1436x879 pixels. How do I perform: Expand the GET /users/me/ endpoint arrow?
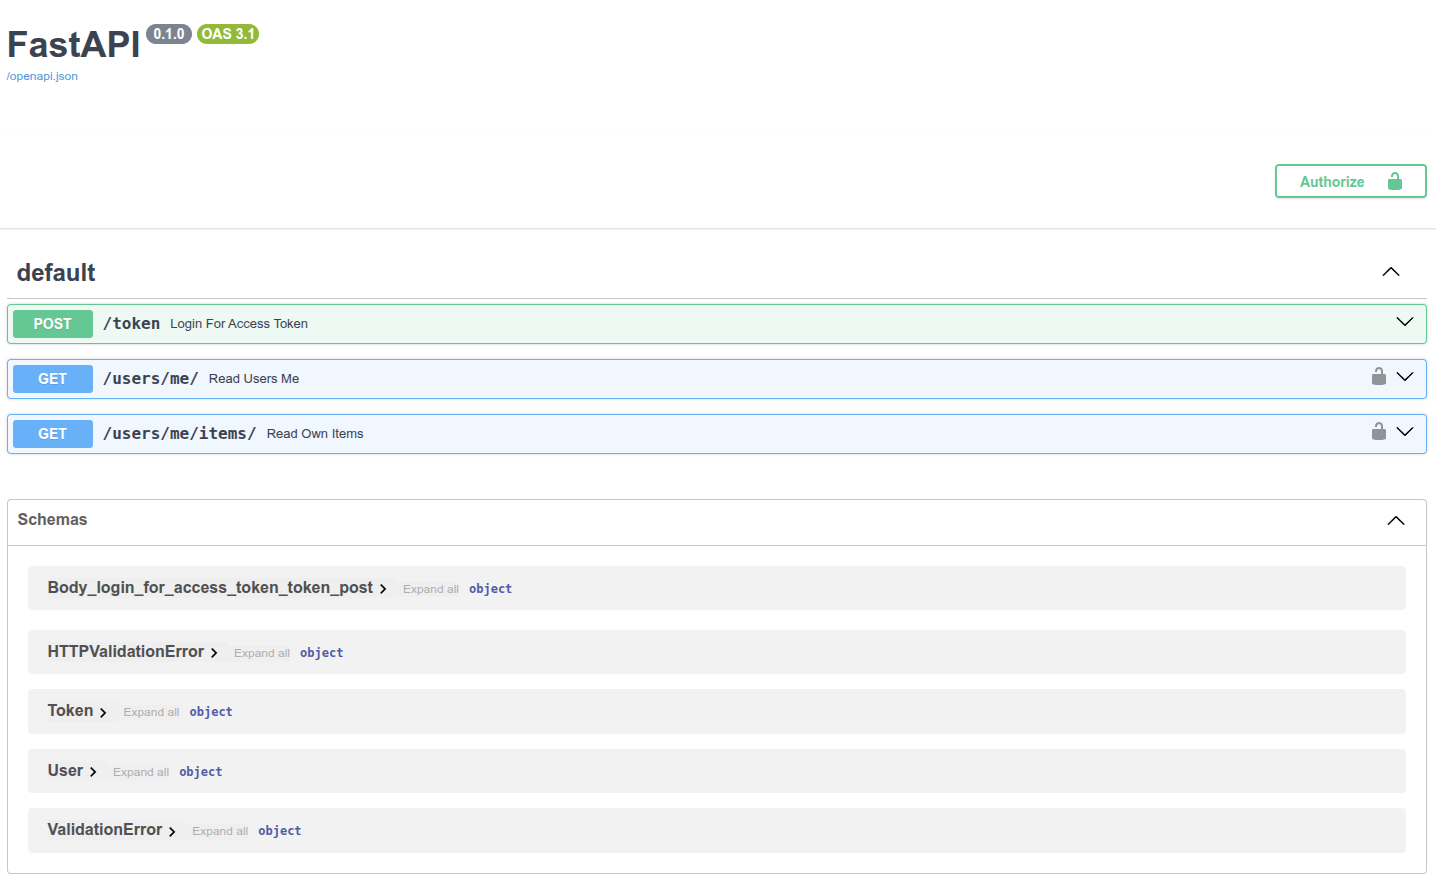pyautogui.click(x=1404, y=377)
